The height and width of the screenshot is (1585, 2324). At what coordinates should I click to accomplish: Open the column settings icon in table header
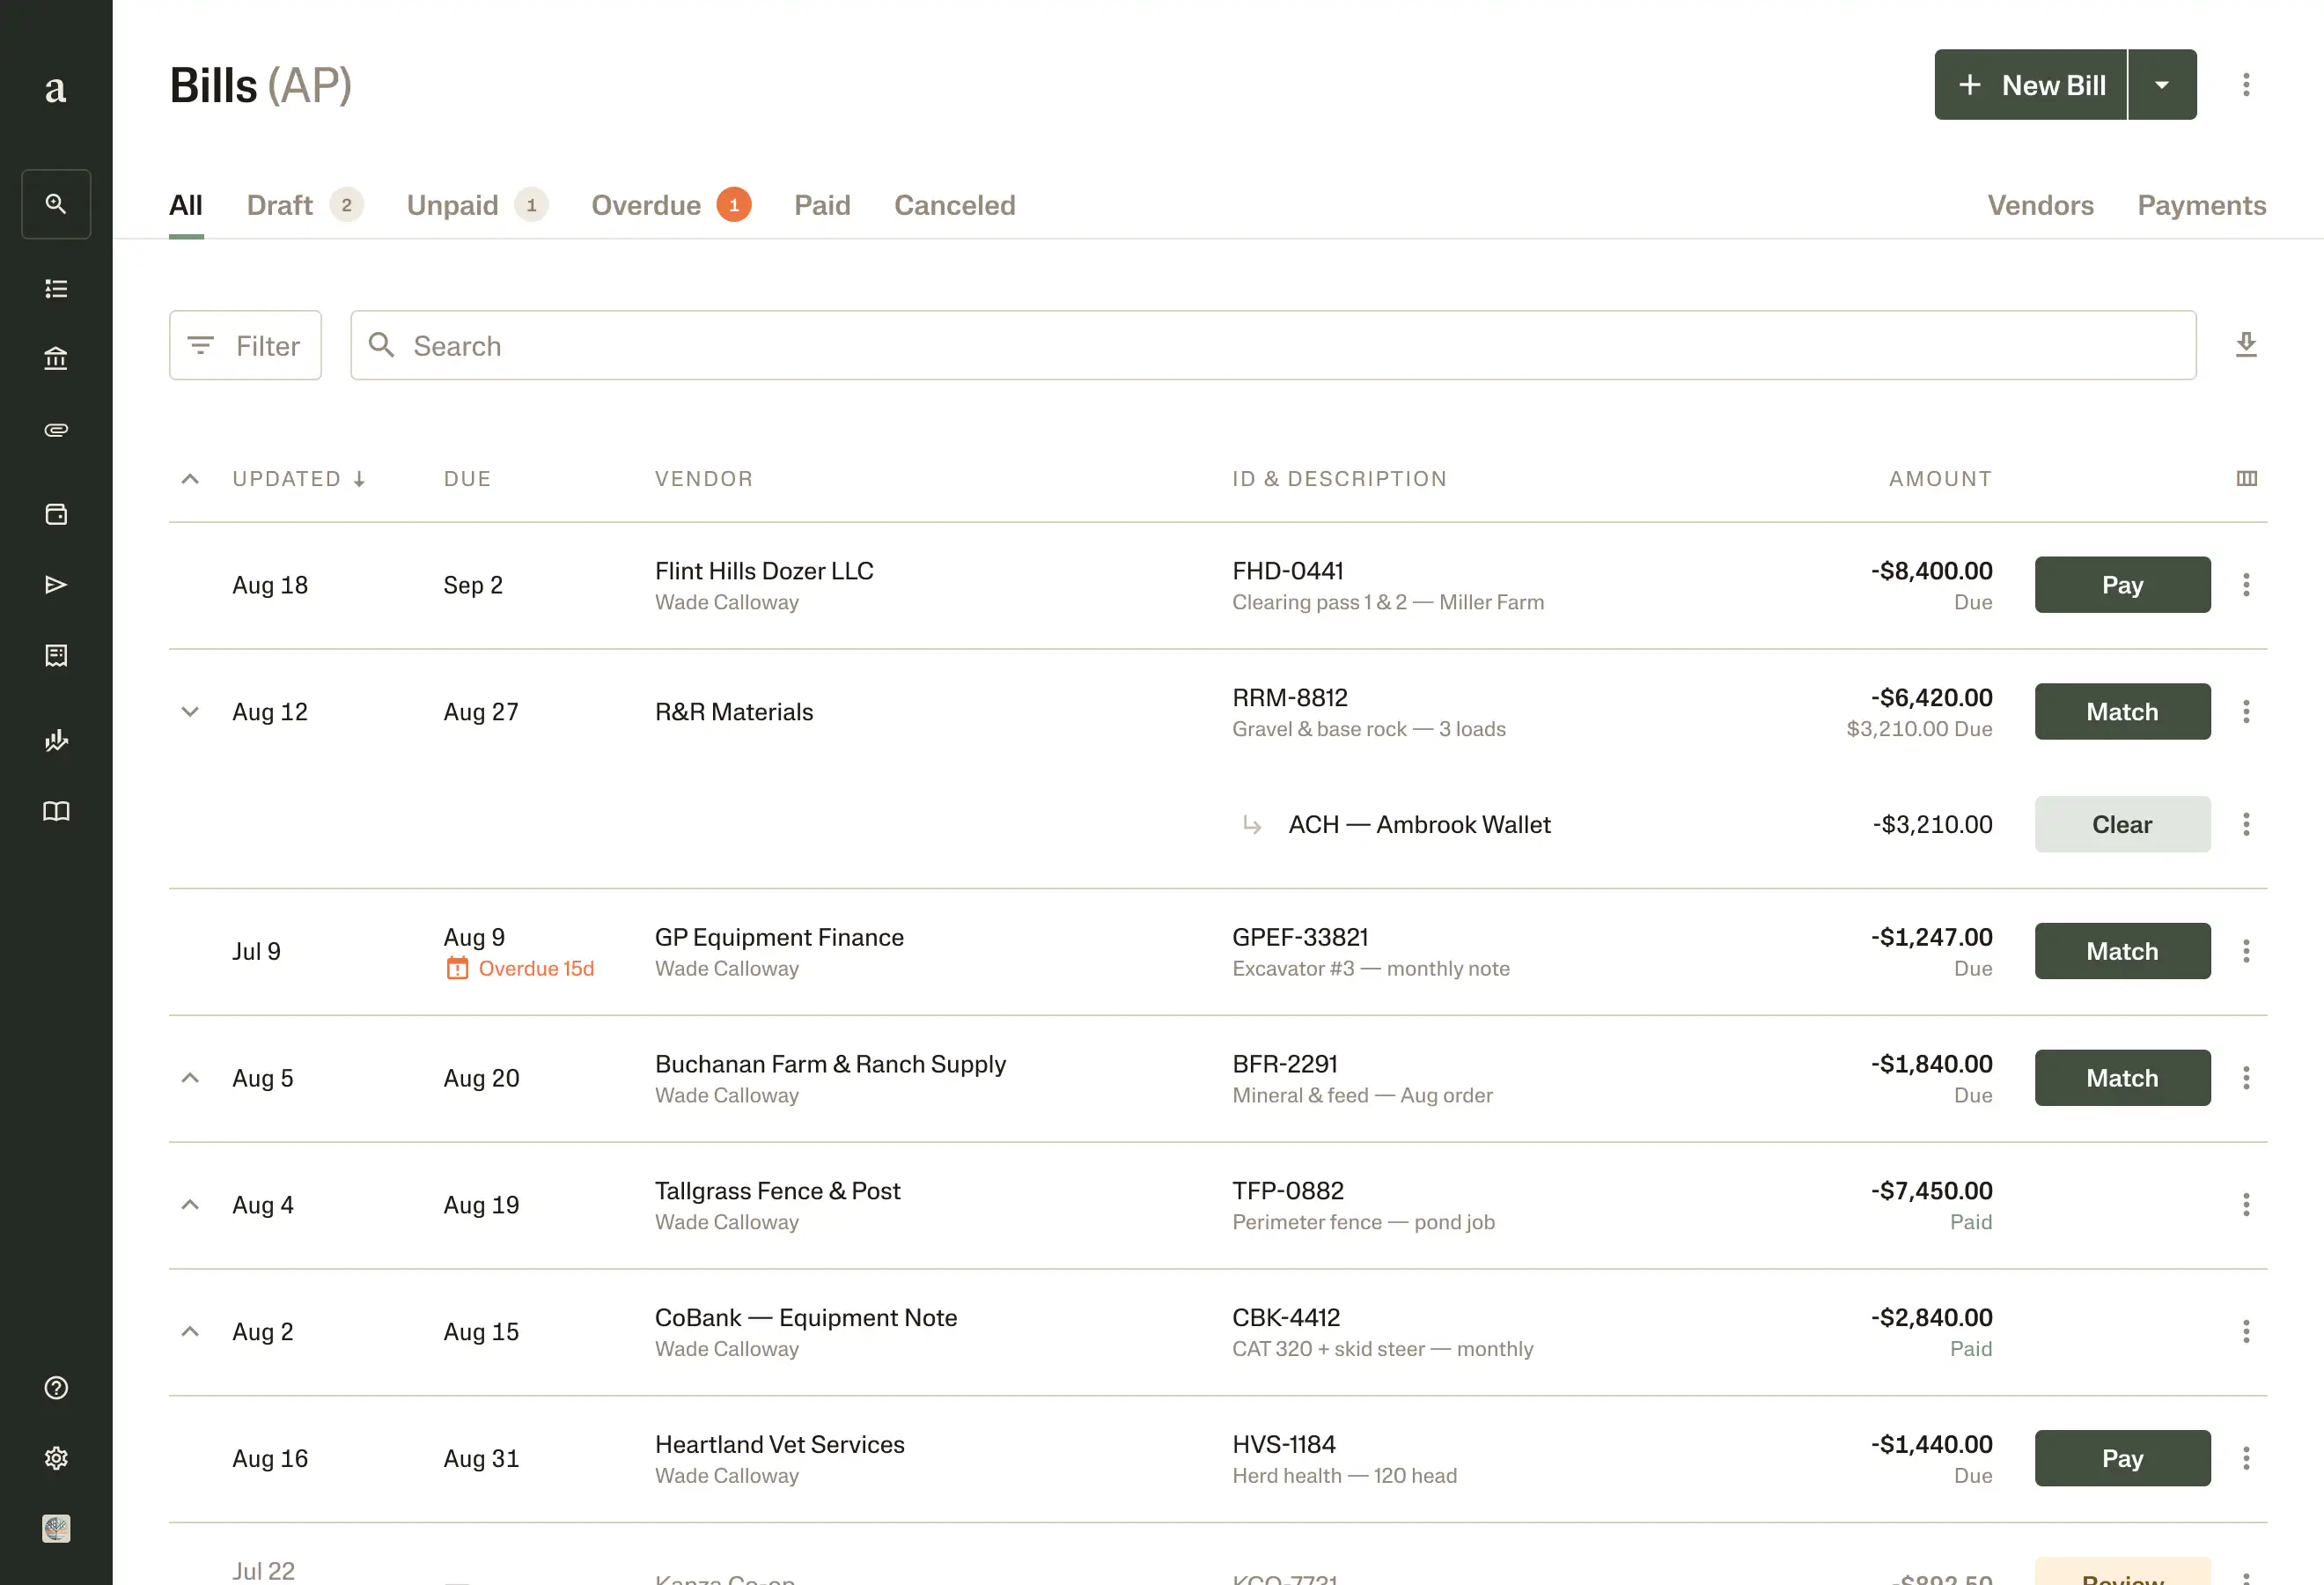click(x=2246, y=479)
